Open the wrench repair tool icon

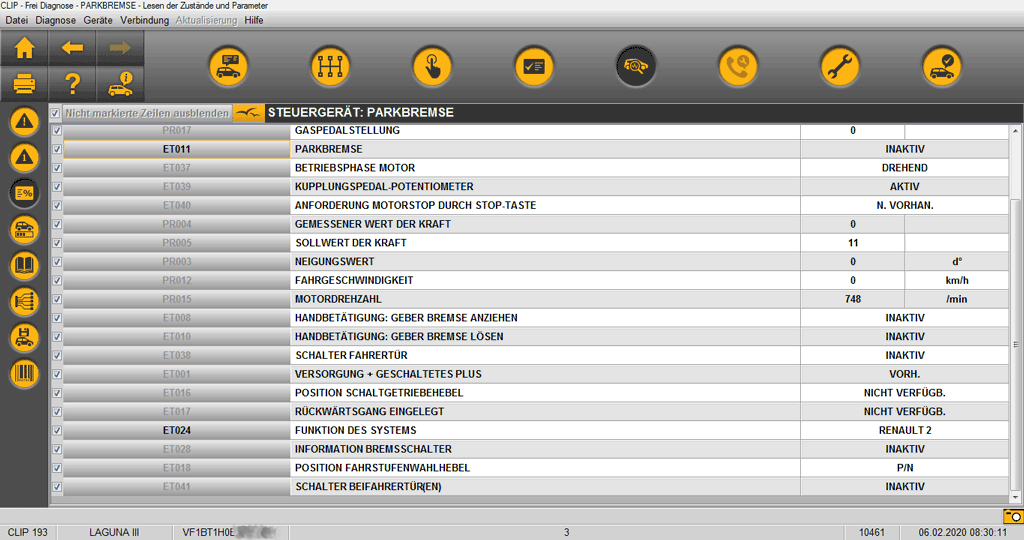tap(839, 67)
